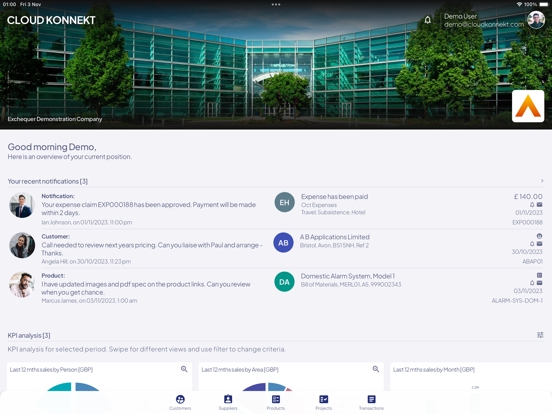Screen dimensions: 552x414
Task: Click the 'KPI analysis [3]' heading
Action: pyautogui.click(x=29, y=335)
